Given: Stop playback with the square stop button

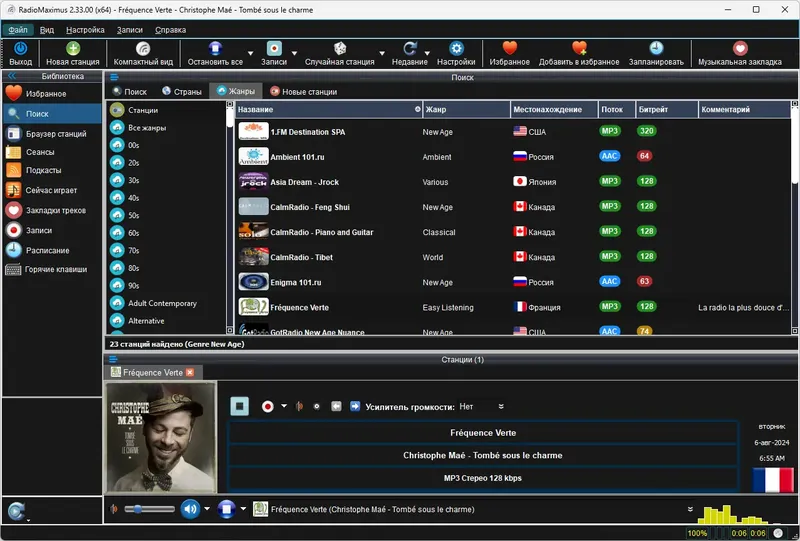Looking at the screenshot, I should point(239,406).
